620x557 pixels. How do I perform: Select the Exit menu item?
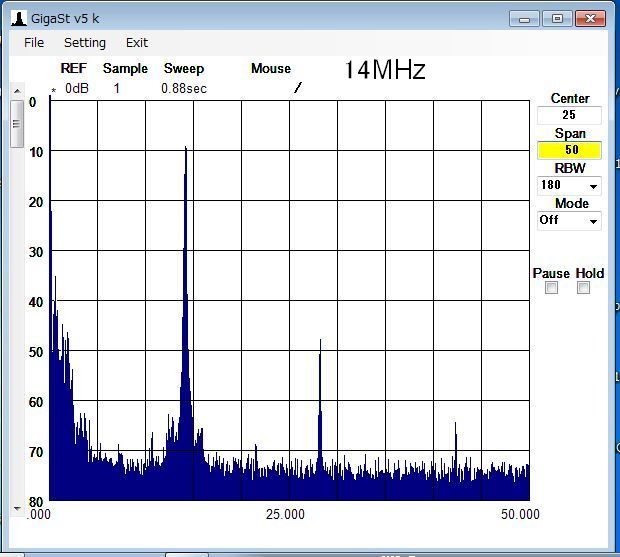(x=137, y=42)
